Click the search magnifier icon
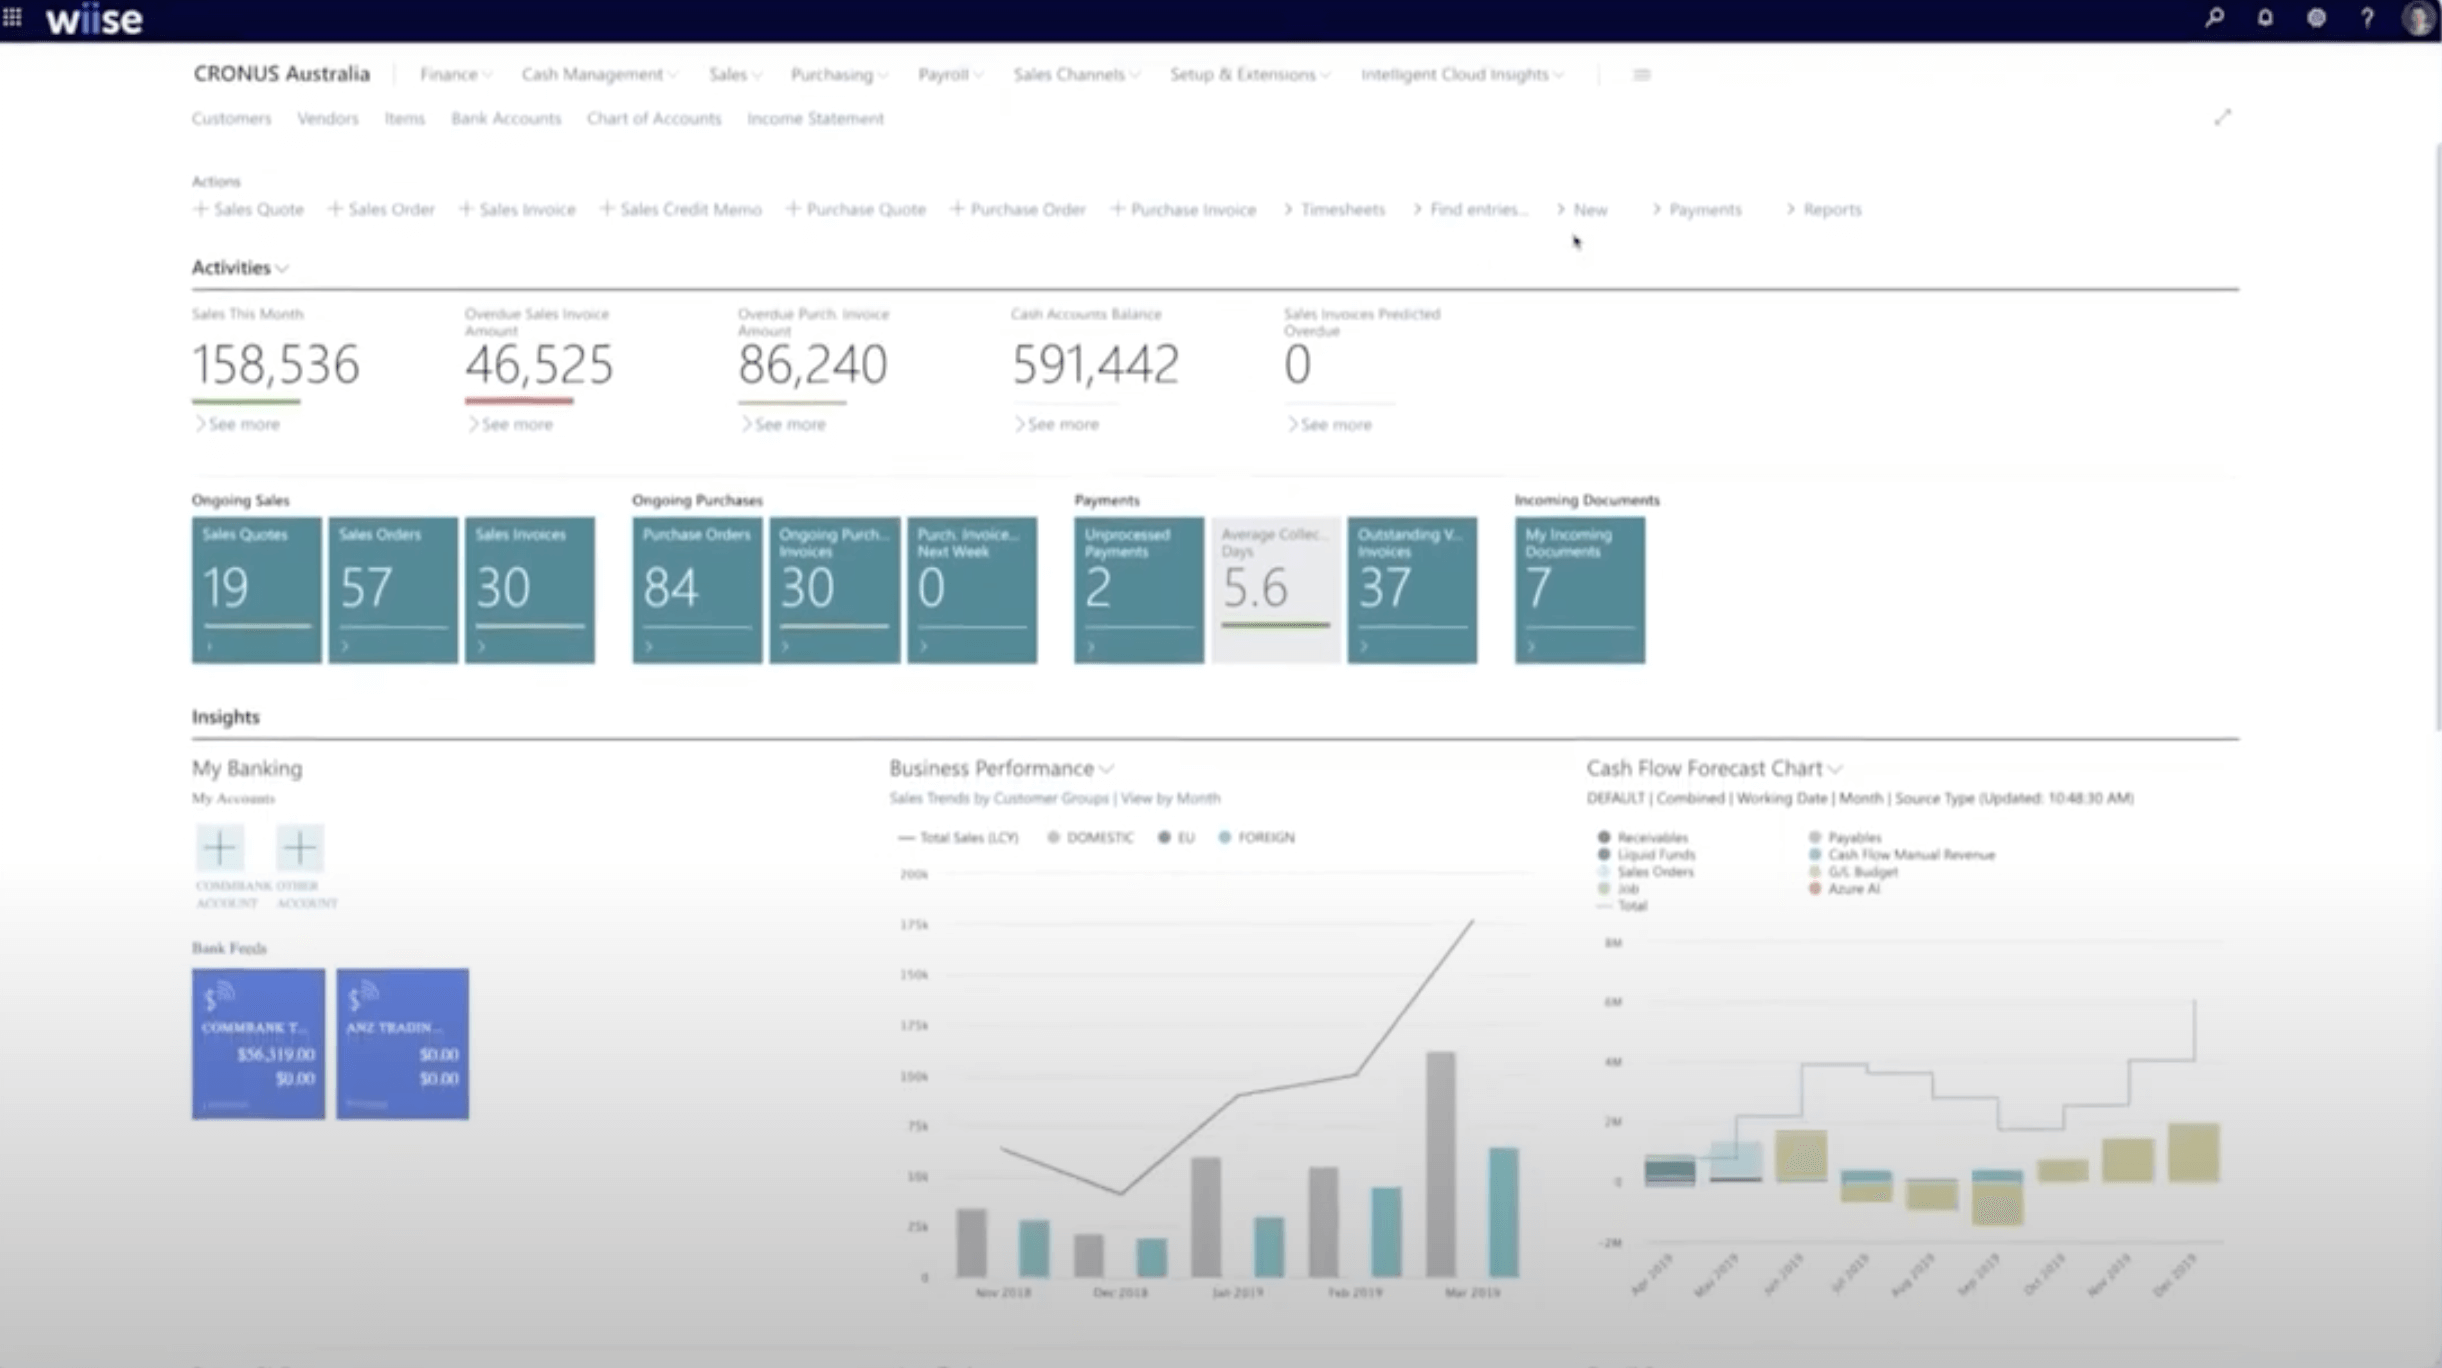This screenshot has width=2442, height=1368. (x=2215, y=18)
